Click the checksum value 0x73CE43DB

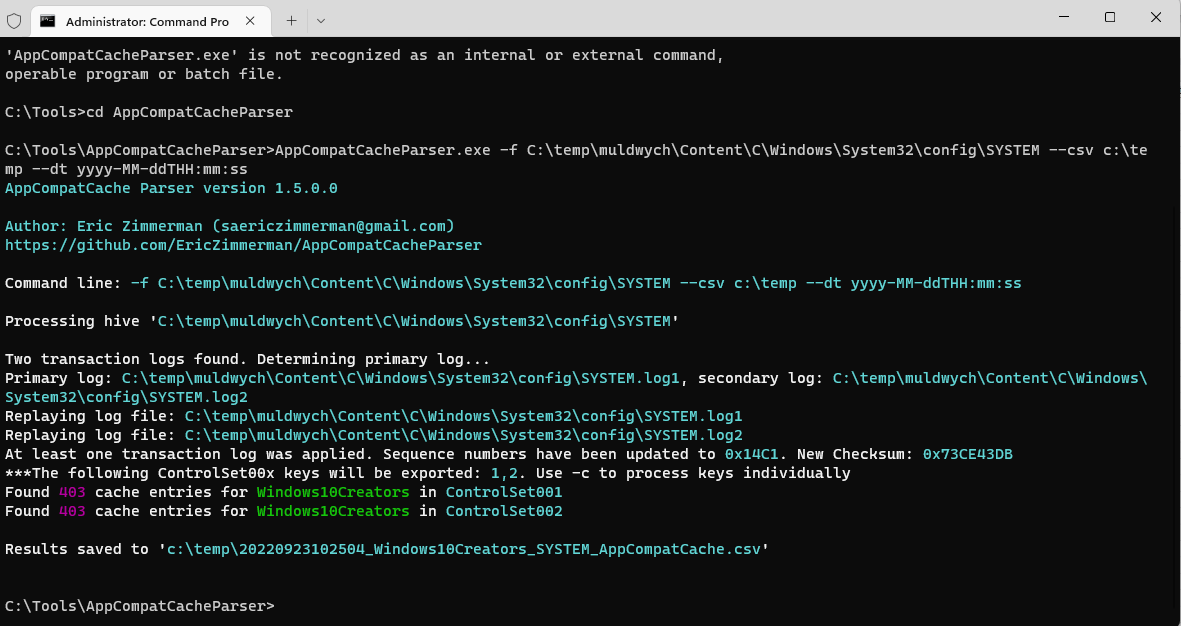coord(968,453)
